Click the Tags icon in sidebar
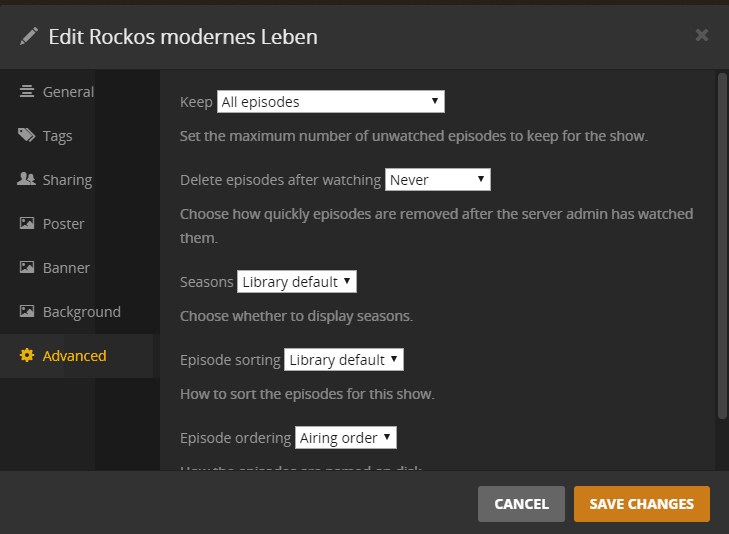The width and height of the screenshot is (729, 534). [27, 136]
